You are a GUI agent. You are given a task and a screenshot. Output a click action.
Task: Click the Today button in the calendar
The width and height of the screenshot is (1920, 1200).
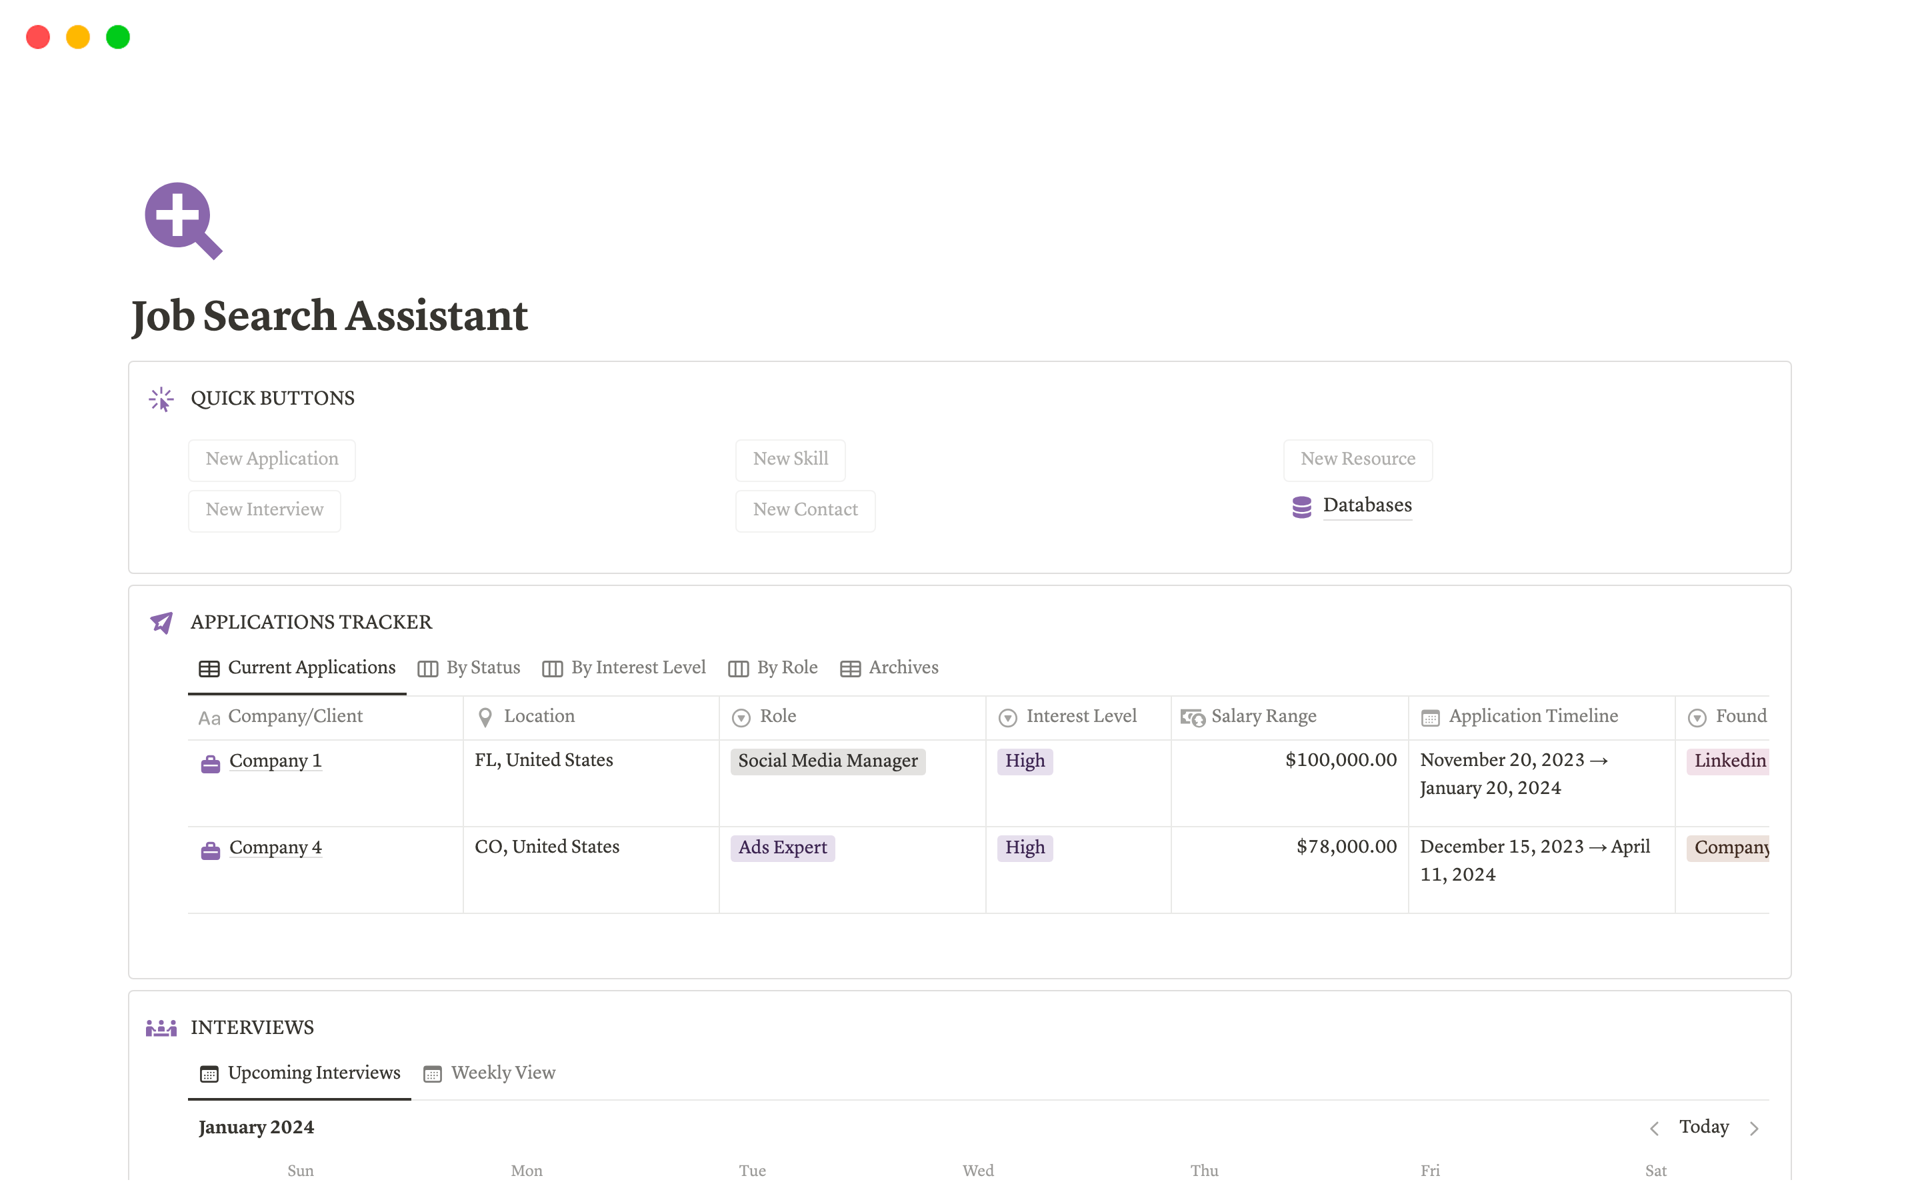tap(1704, 1127)
